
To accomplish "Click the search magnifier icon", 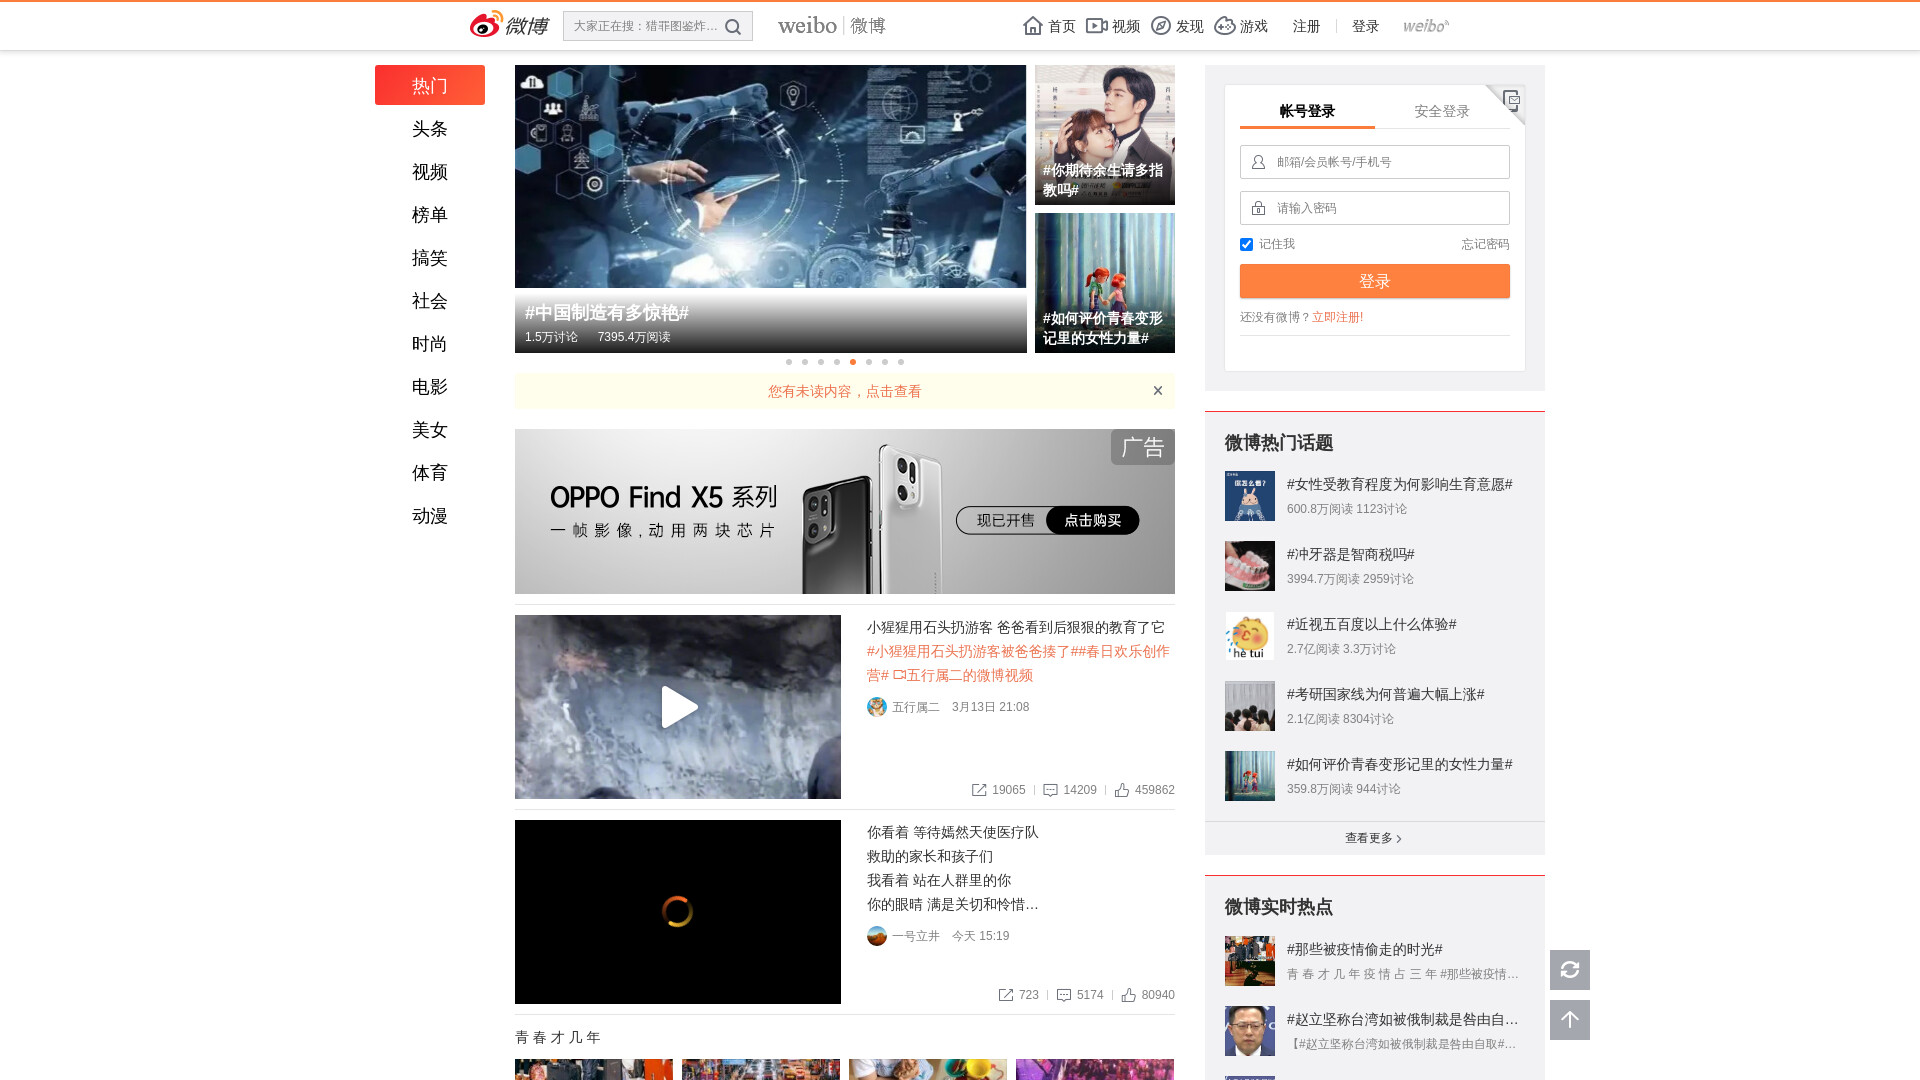I will pos(733,27).
